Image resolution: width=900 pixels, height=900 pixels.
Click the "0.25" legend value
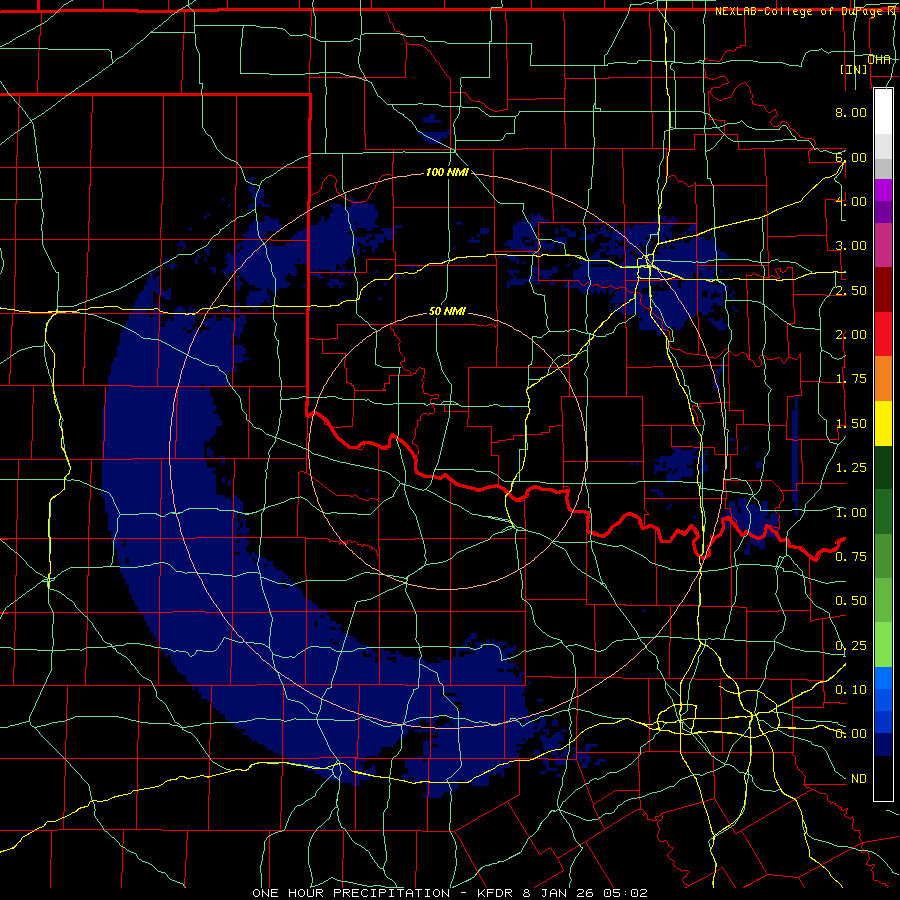pyautogui.click(x=851, y=646)
